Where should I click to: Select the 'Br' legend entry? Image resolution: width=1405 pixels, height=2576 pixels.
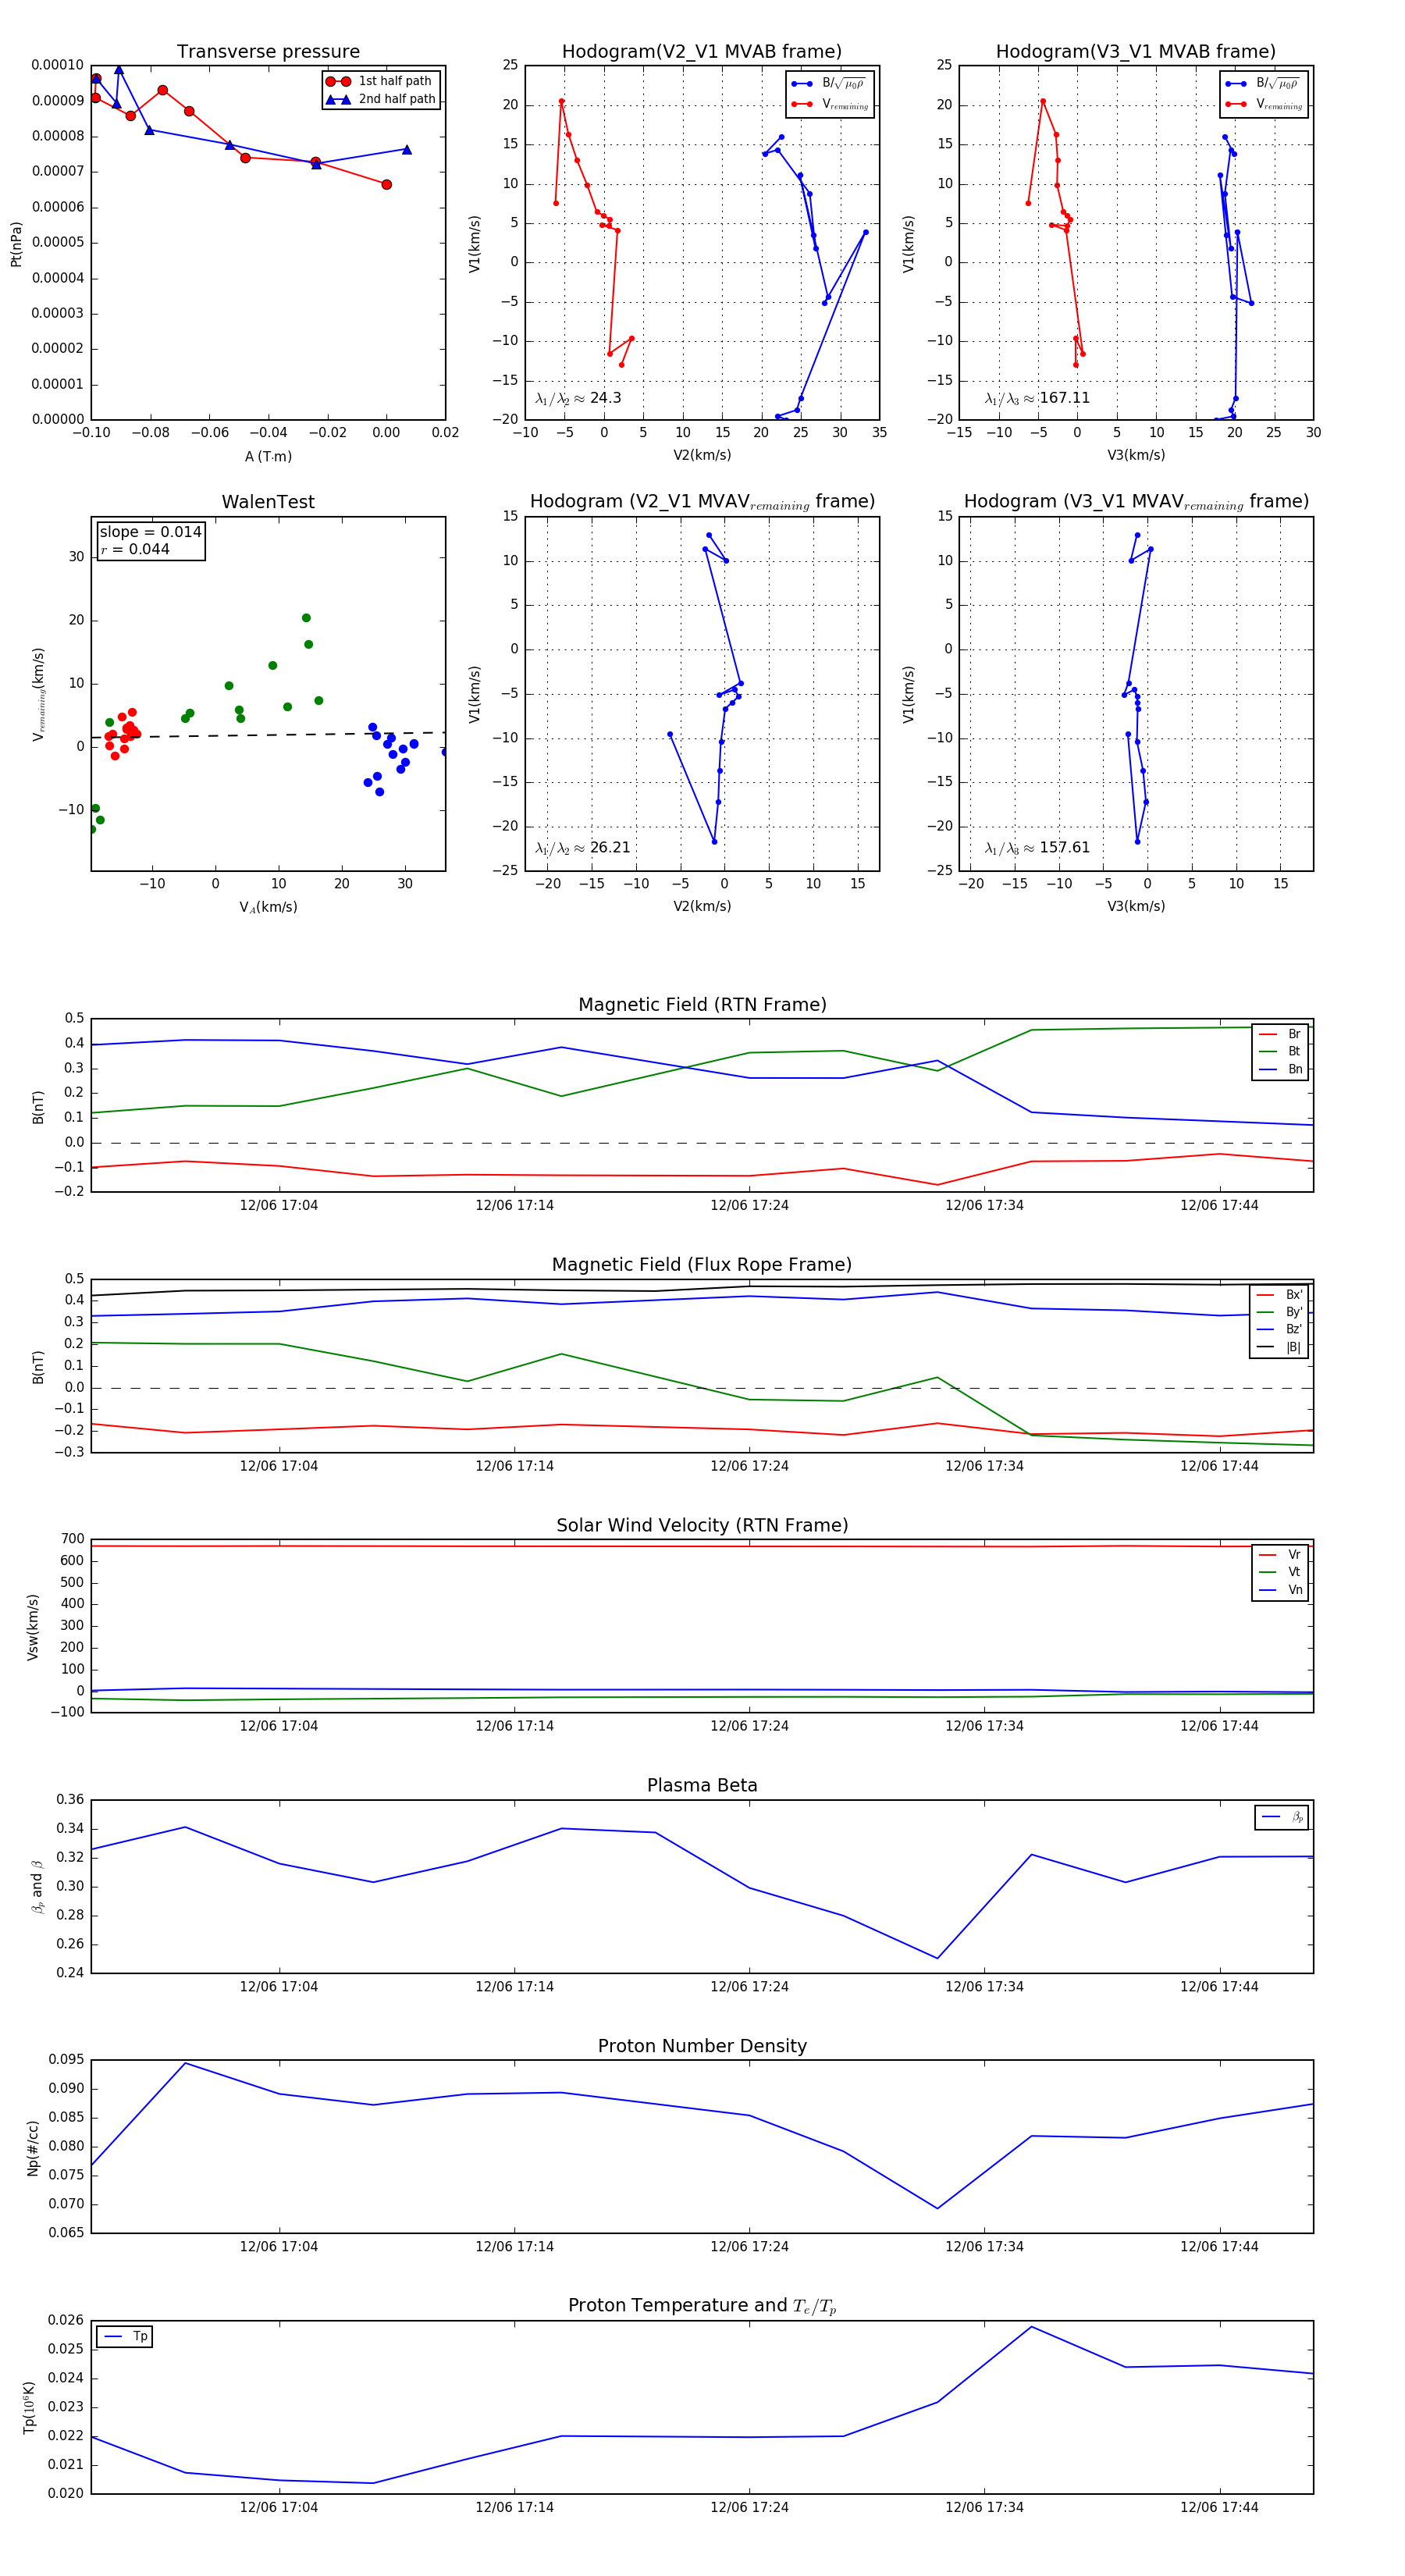[1280, 1034]
